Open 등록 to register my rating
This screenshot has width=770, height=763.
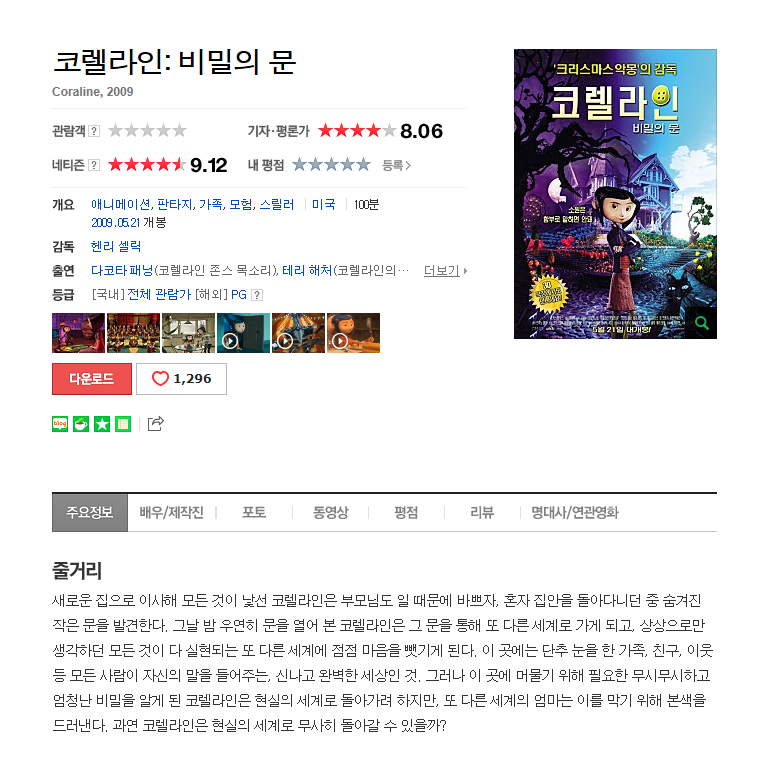396,165
